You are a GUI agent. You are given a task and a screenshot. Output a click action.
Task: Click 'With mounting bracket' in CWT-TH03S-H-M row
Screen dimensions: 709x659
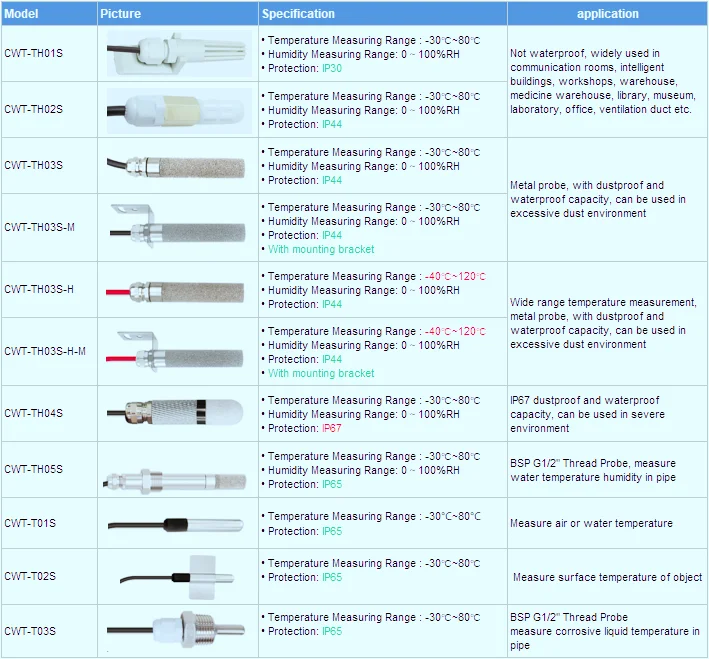click(321, 373)
